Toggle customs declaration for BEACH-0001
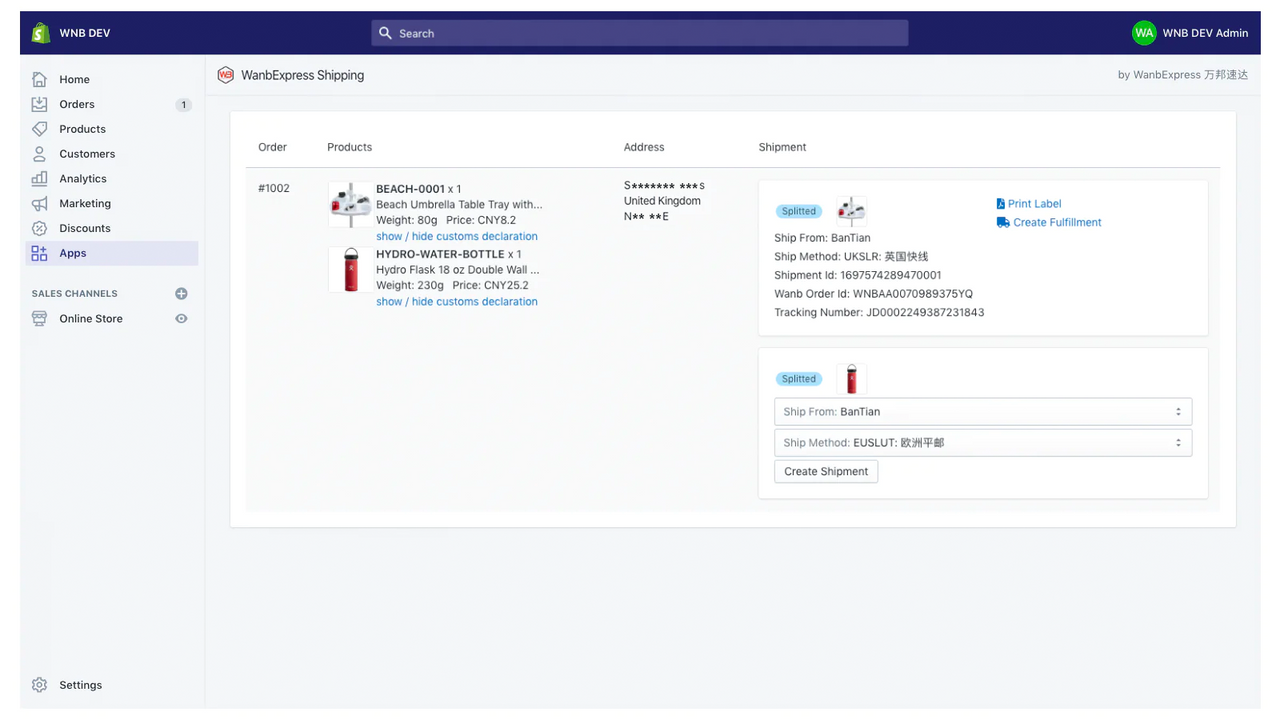The width and height of the screenshot is (1280, 720). (457, 236)
